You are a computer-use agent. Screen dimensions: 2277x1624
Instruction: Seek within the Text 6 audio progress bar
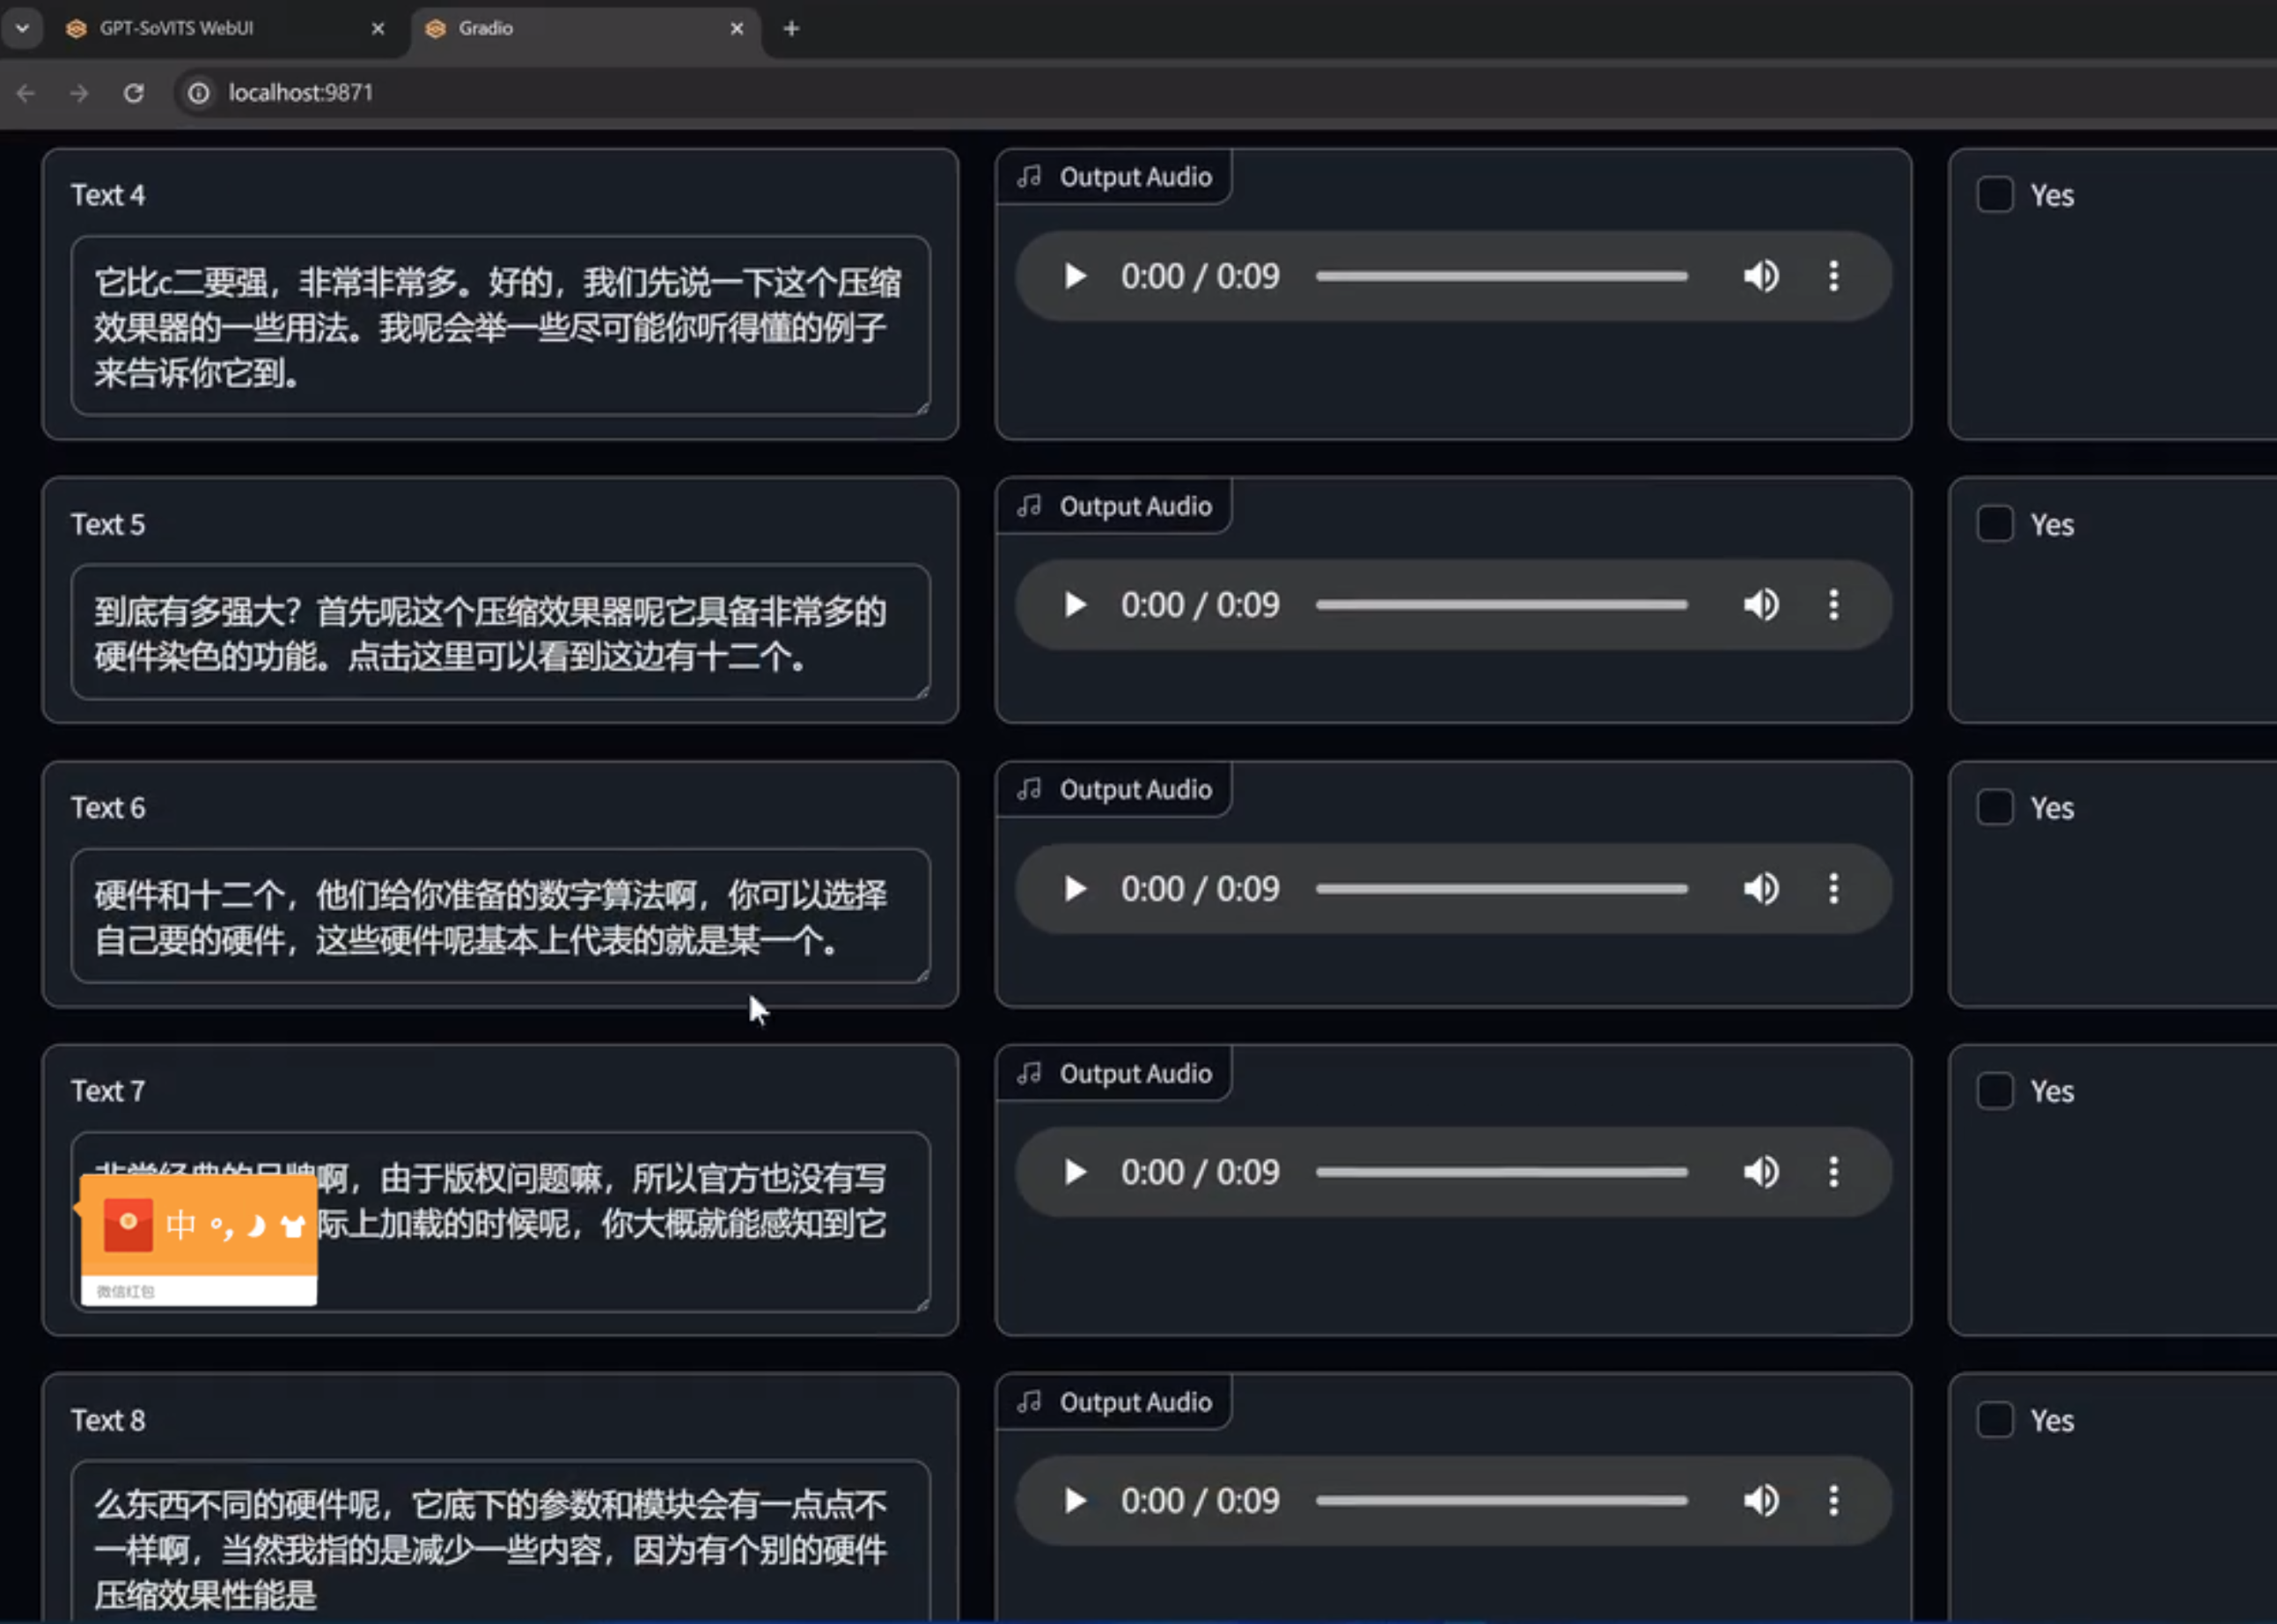click(x=1500, y=889)
